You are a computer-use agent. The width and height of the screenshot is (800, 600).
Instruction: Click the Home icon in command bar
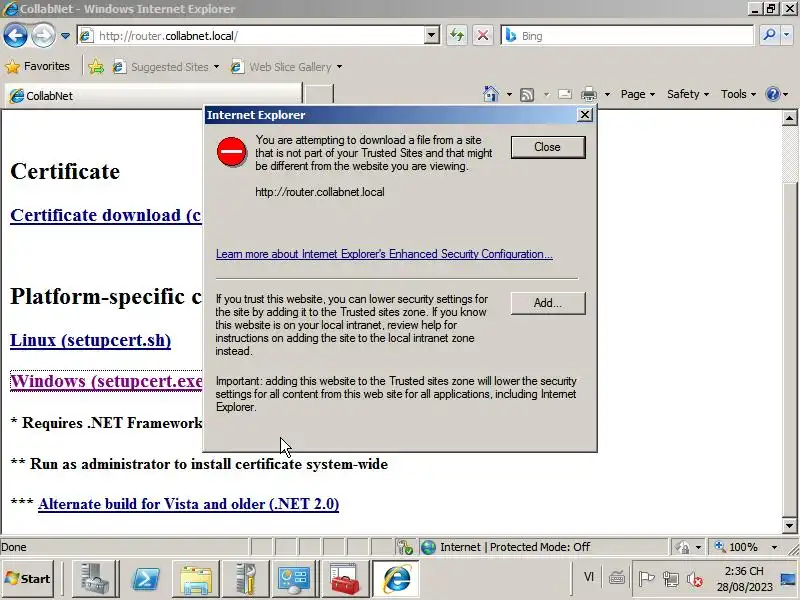tap(490, 94)
